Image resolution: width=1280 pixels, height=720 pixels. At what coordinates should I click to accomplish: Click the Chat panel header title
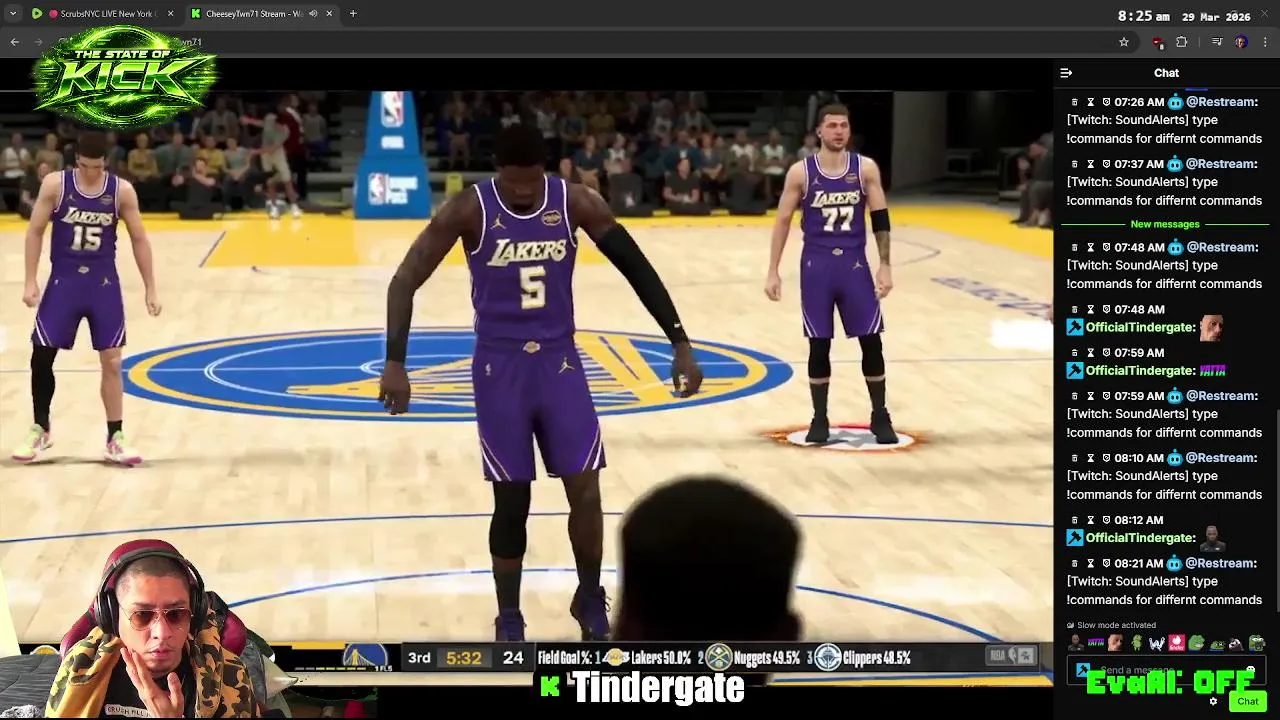click(x=1166, y=73)
